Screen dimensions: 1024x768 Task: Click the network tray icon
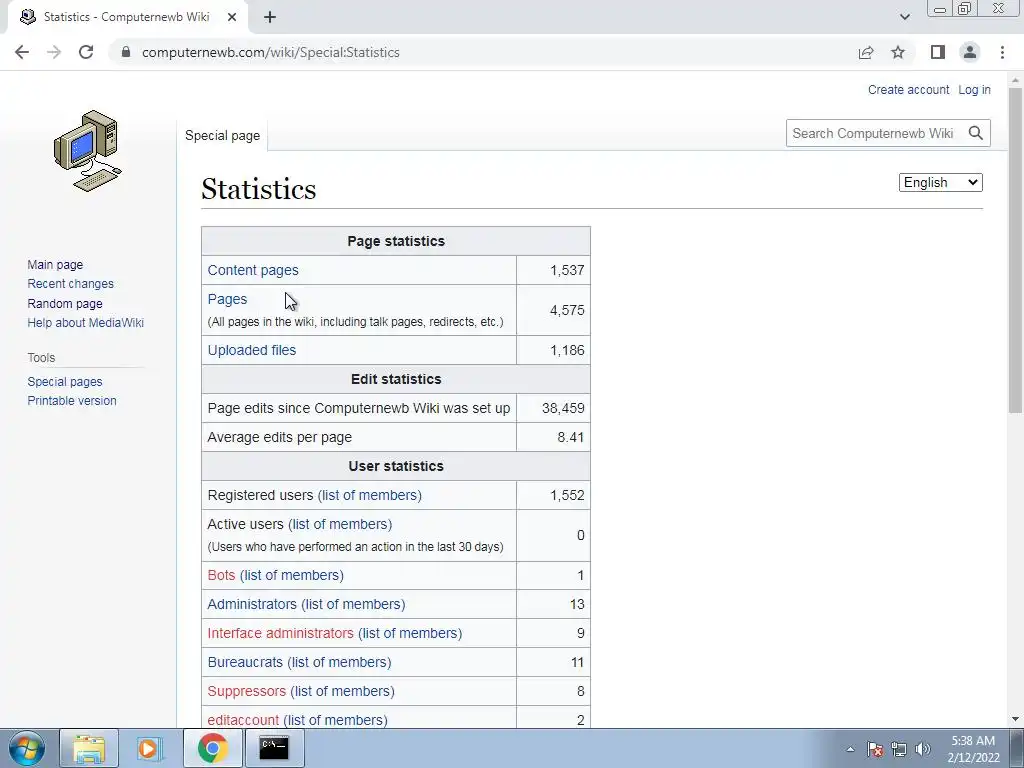click(x=899, y=749)
